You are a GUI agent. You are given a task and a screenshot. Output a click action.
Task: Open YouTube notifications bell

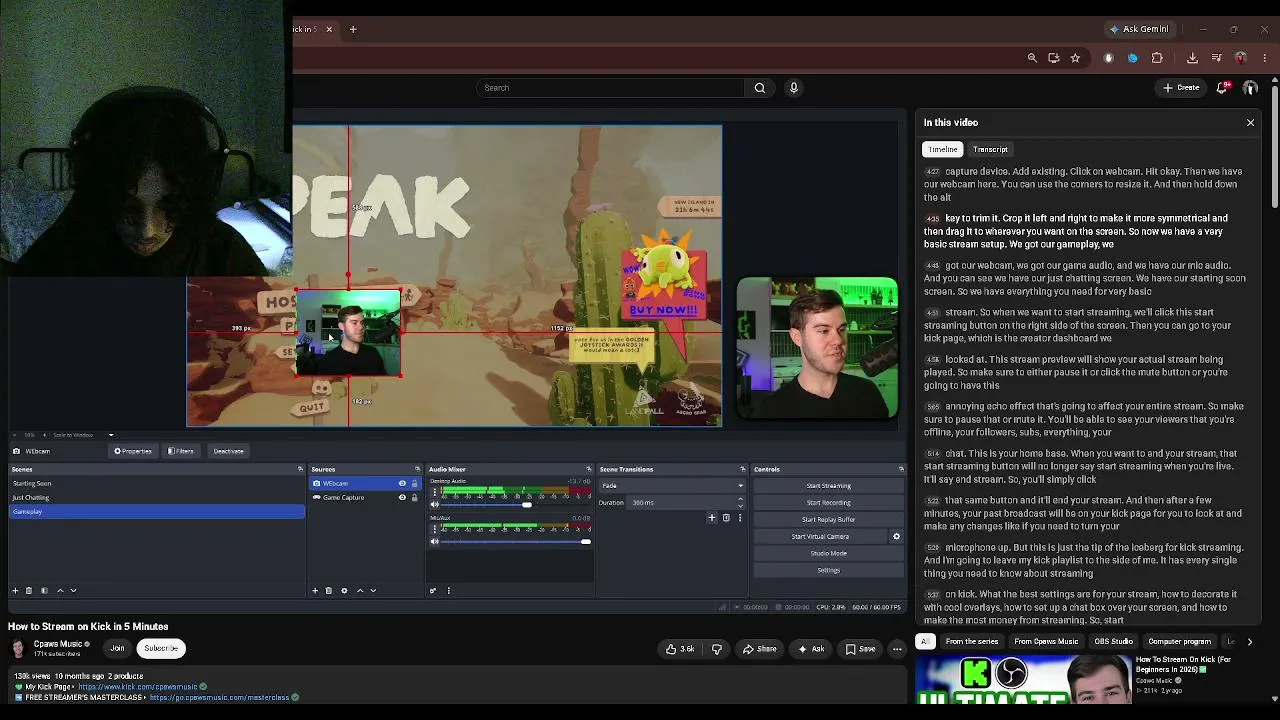(x=1222, y=88)
